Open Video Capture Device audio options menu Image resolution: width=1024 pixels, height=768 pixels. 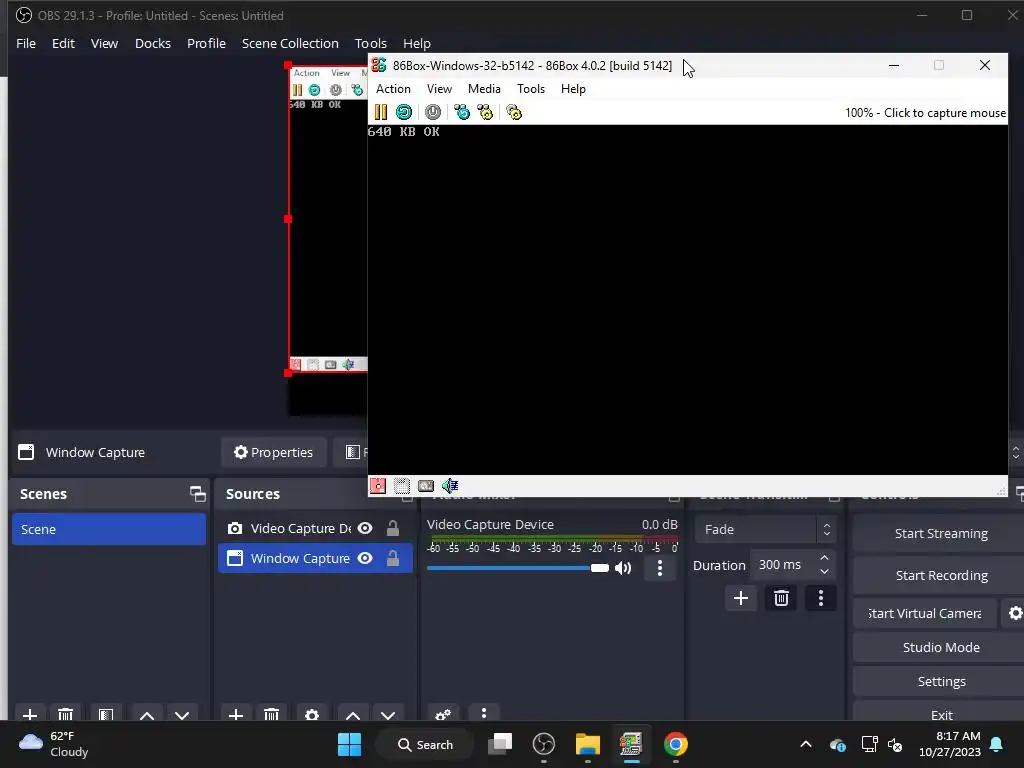(660, 568)
